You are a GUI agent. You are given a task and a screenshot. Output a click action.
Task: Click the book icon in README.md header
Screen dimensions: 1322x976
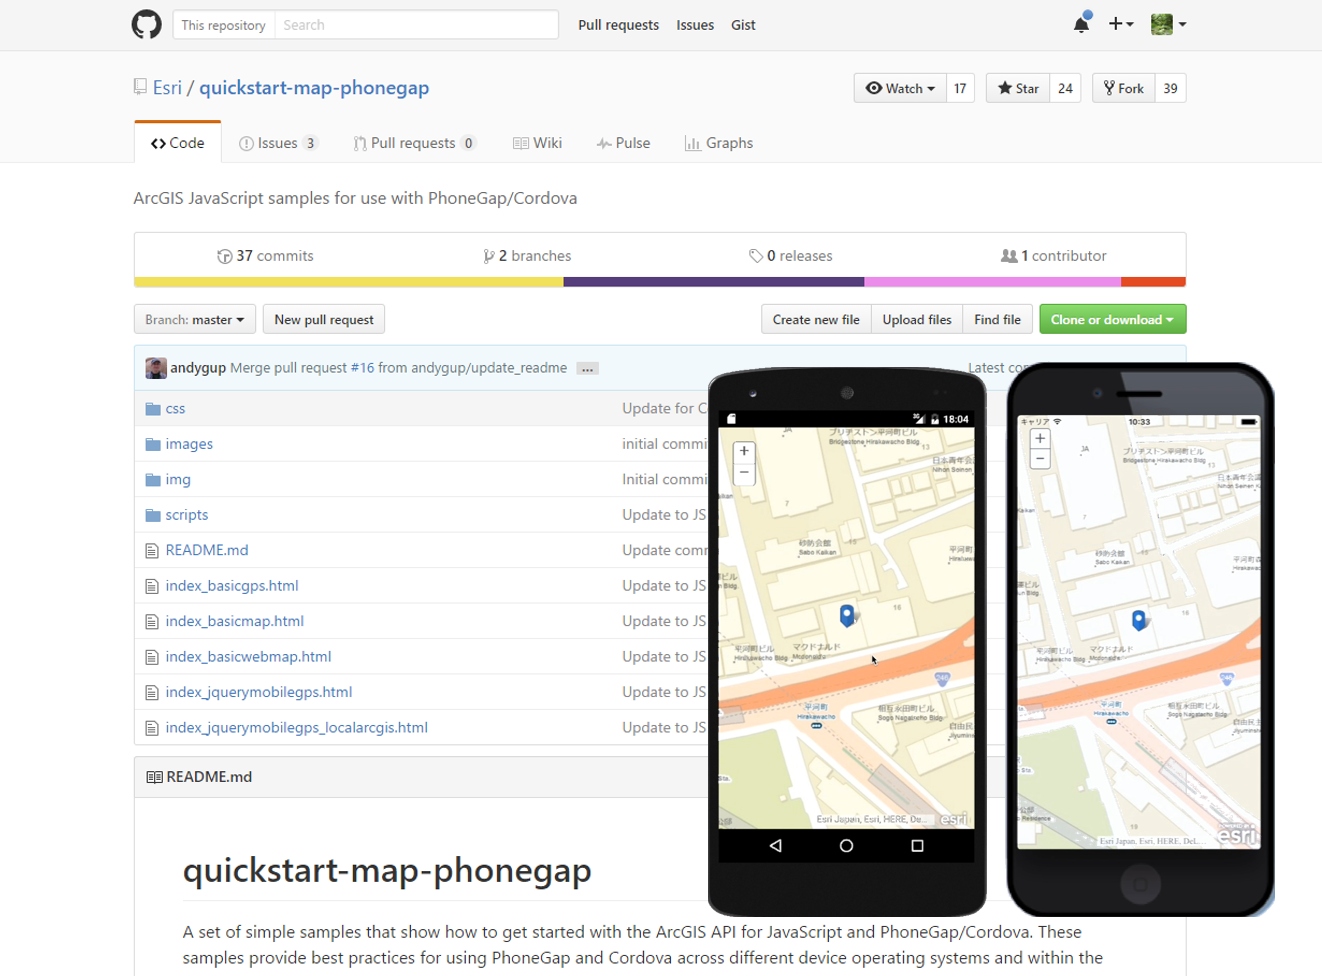pyautogui.click(x=154, y=777)
